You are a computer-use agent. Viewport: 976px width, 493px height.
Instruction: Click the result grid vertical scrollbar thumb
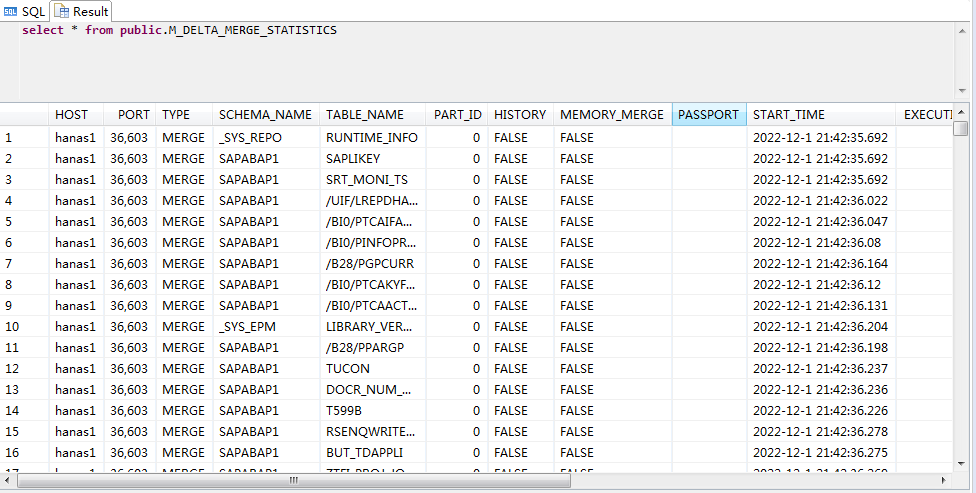(x=962, y=128)
